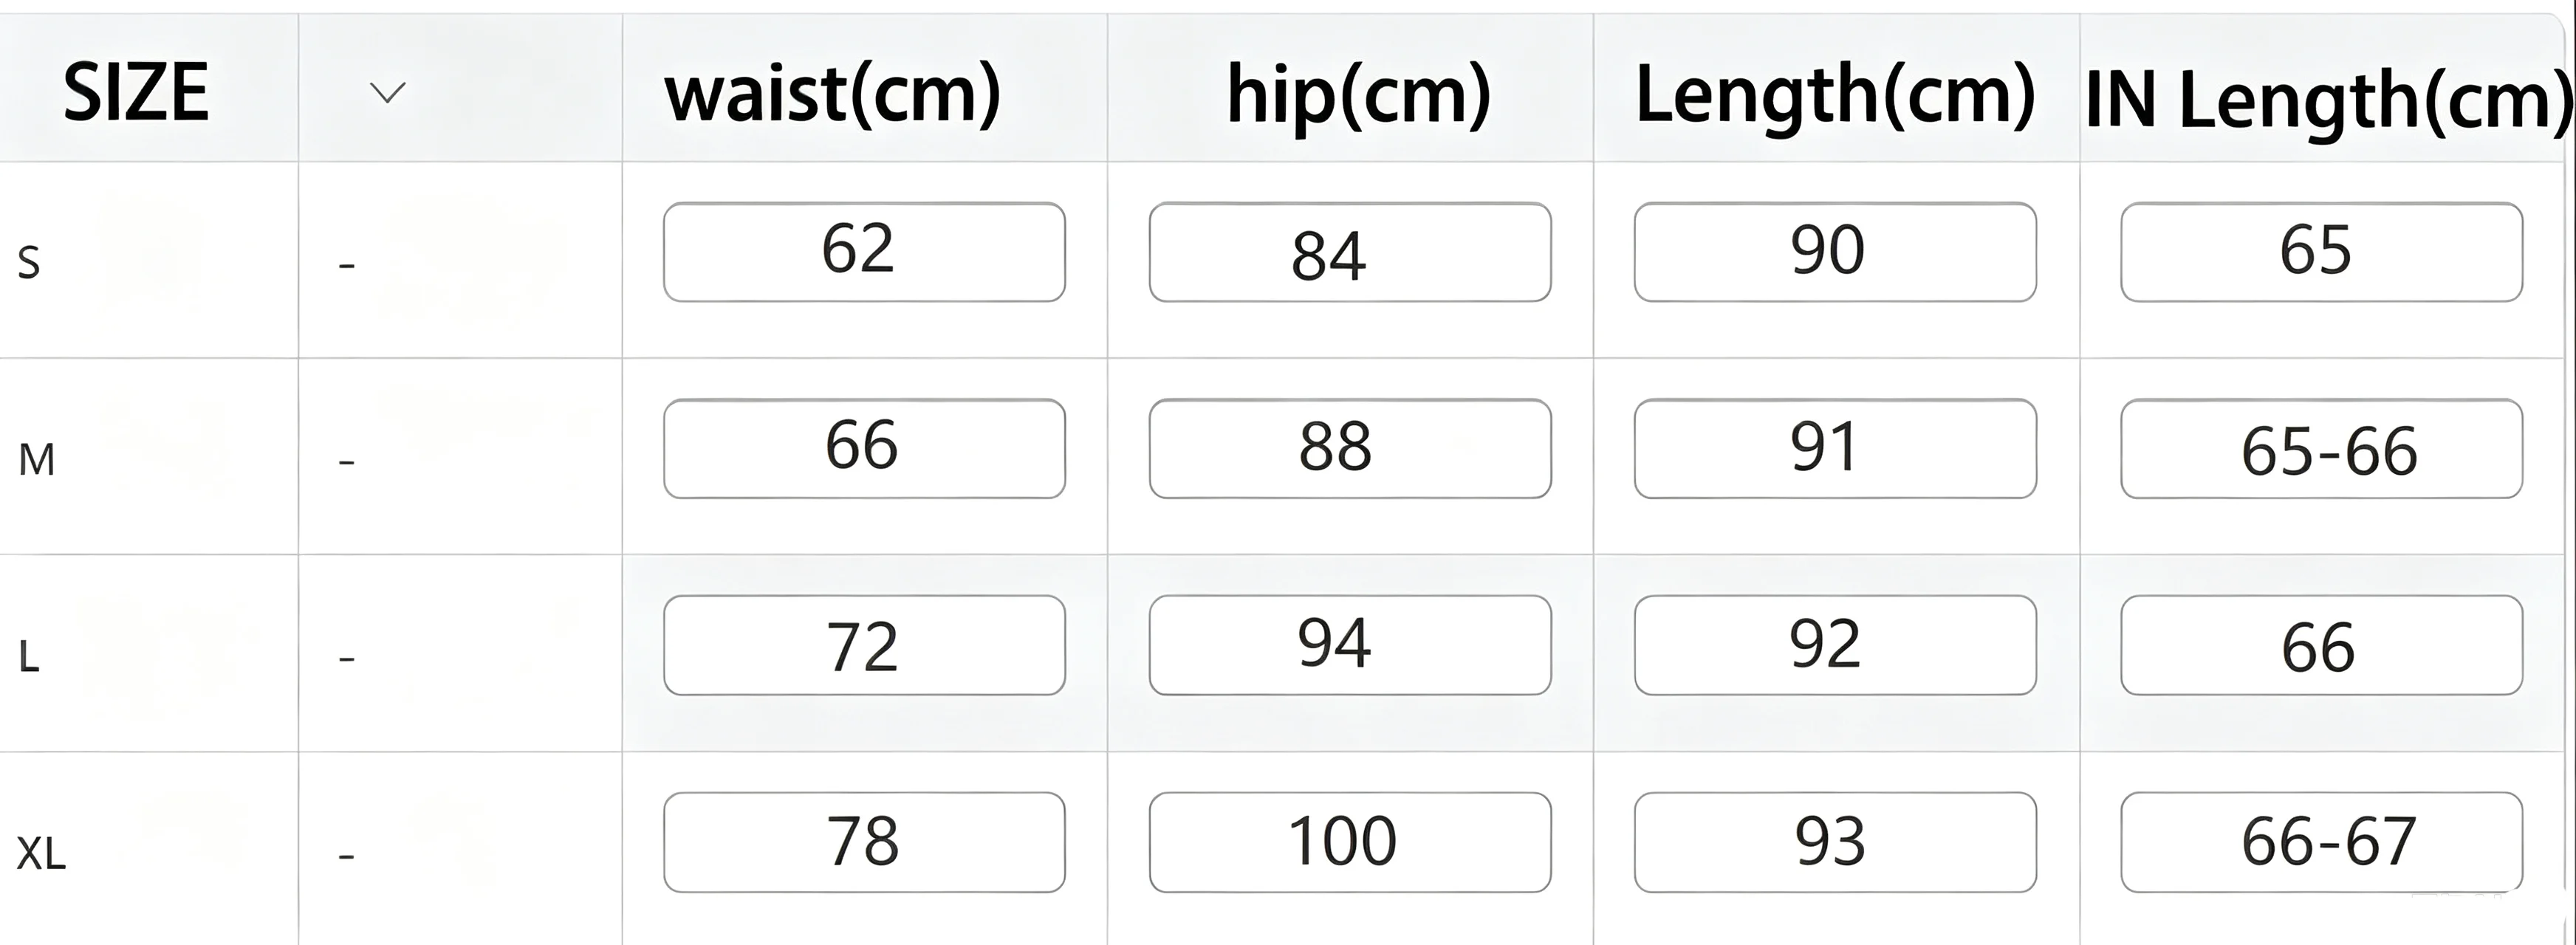Edit the hip field showing 100
Screen dimensions: 2576x945
[x=1350, y=842]
